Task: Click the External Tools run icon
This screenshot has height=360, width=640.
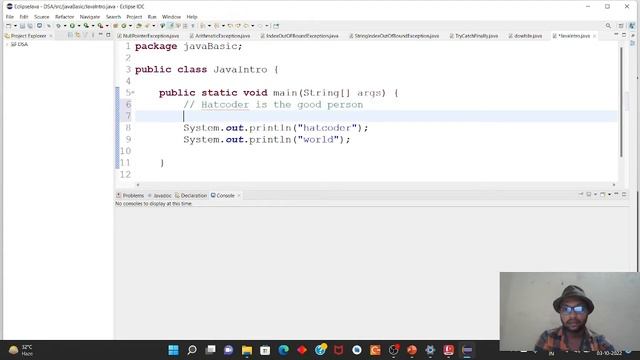Action: 100,26
